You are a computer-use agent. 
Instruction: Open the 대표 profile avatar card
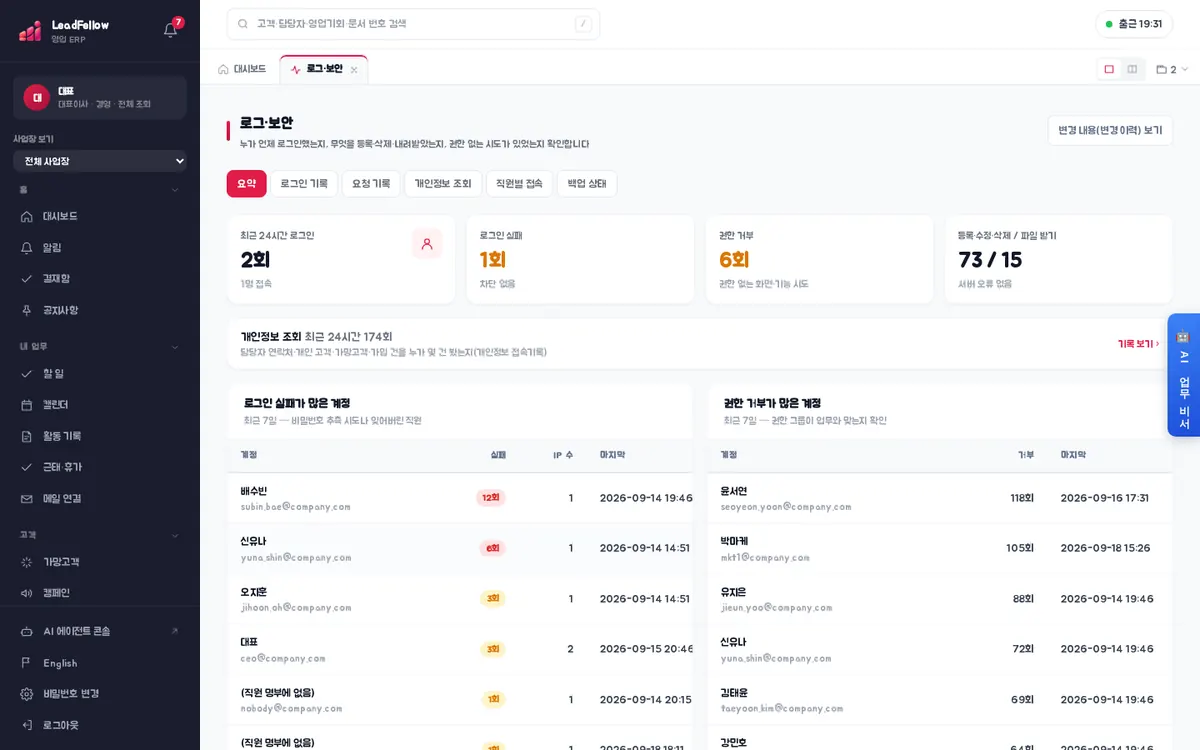[x=100, y=98]
